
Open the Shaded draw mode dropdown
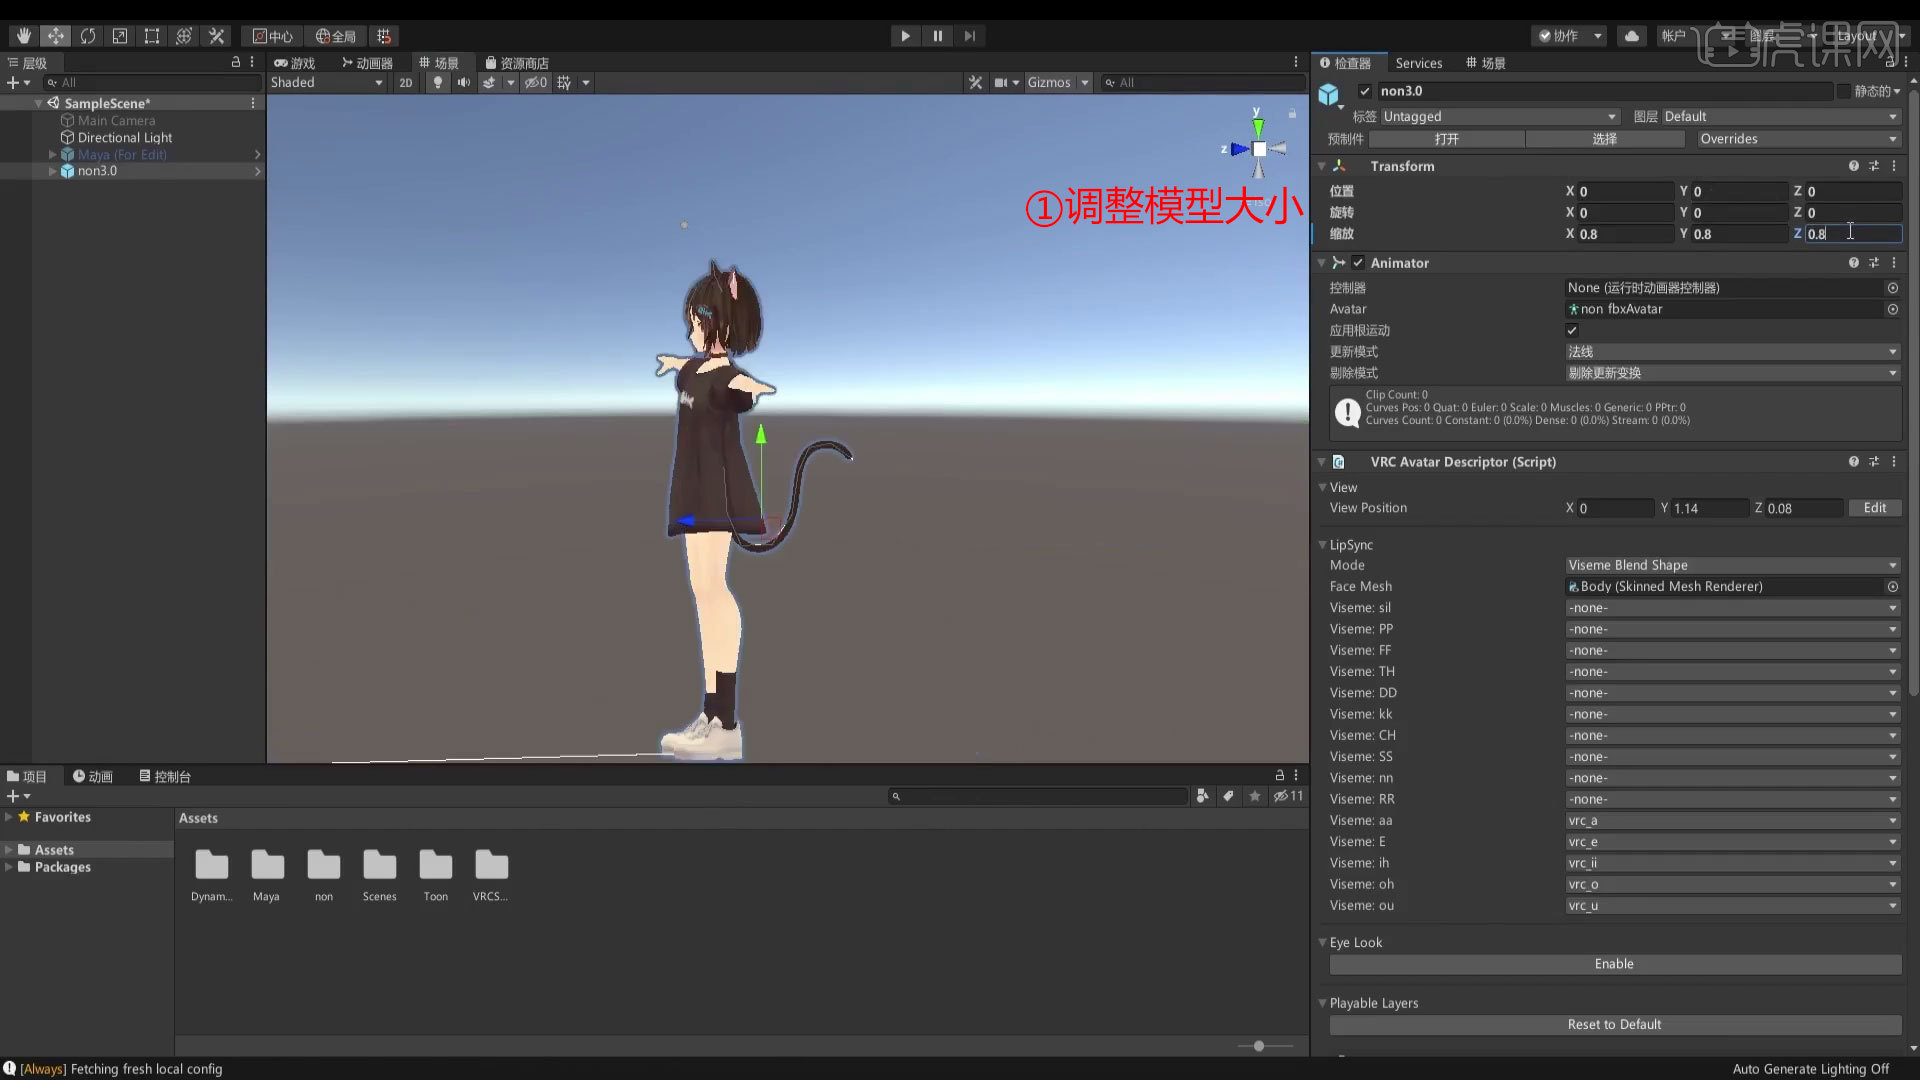click(x=327, y=82)
